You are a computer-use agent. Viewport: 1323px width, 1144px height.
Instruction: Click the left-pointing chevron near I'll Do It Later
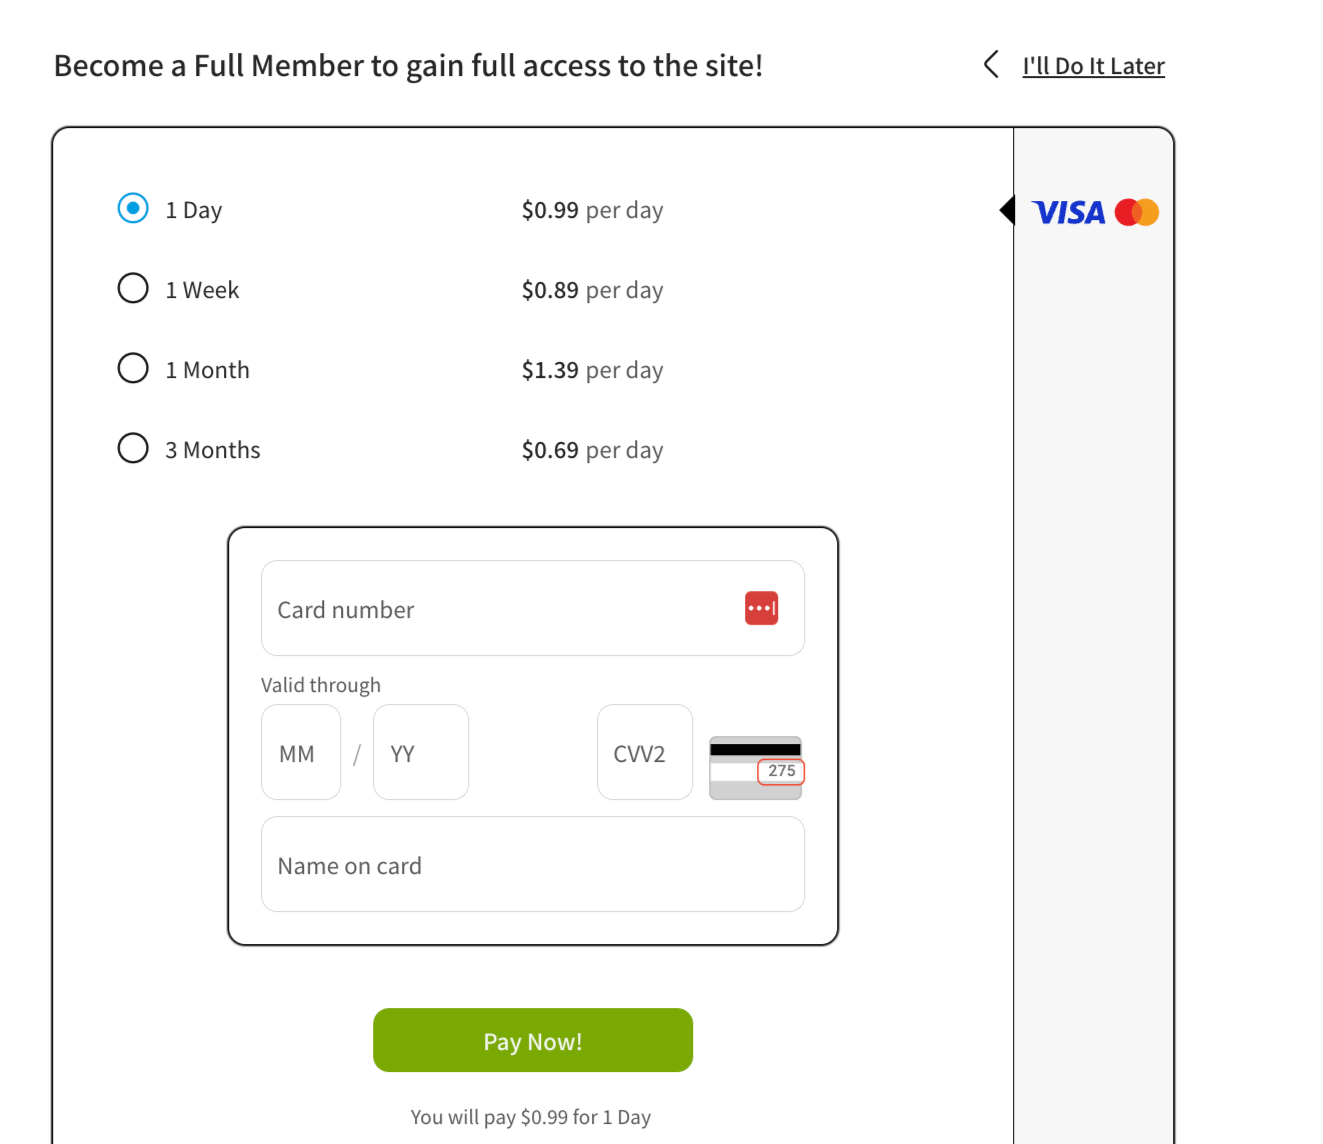989,64
